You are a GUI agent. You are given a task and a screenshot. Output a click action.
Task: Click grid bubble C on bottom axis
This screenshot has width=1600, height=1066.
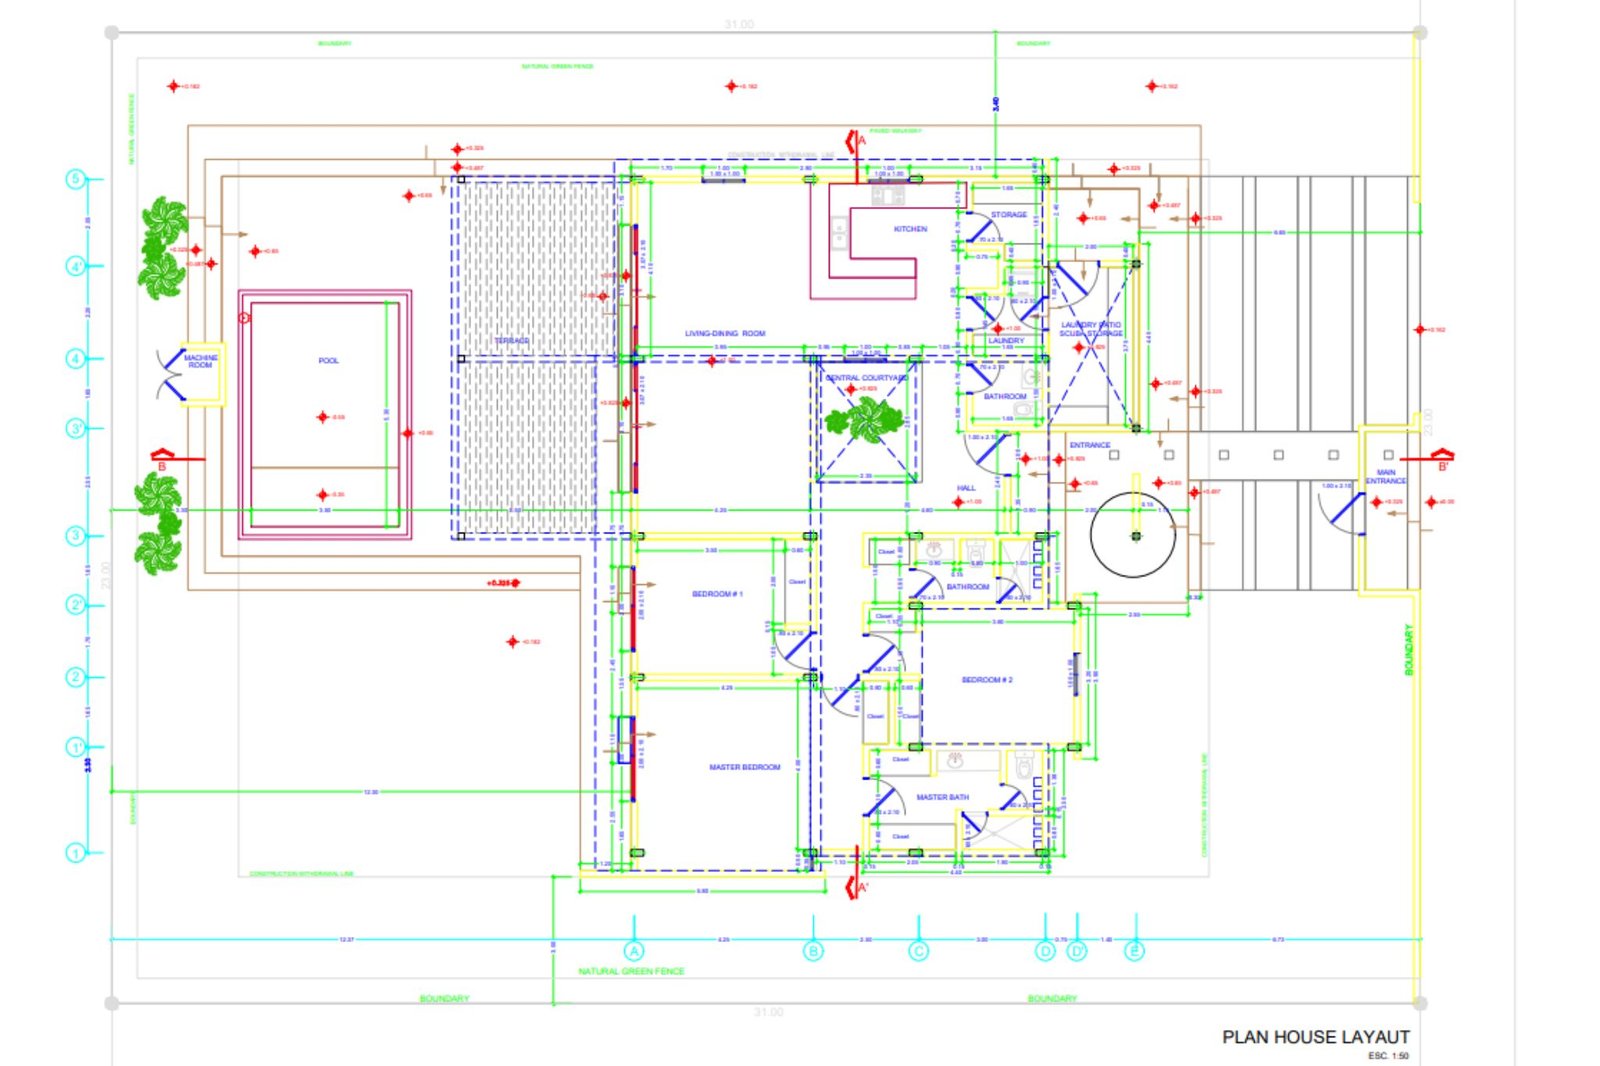[x=918, y=951]
